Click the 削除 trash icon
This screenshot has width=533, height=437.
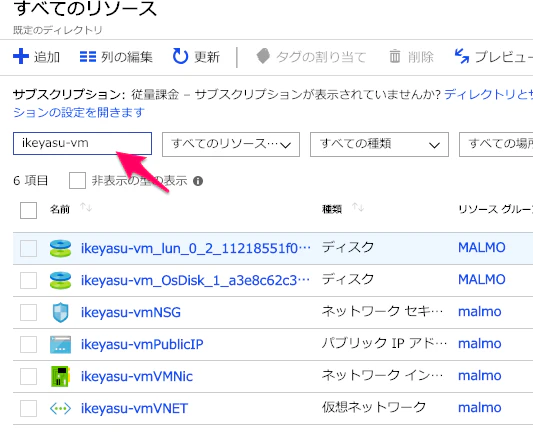[394, 56]
